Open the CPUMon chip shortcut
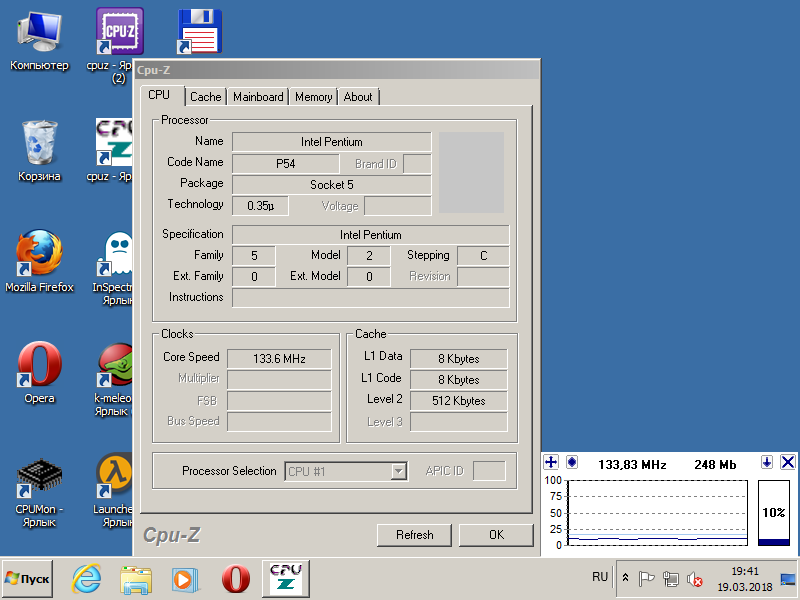800x600 pixels. (x=39, y=478)
